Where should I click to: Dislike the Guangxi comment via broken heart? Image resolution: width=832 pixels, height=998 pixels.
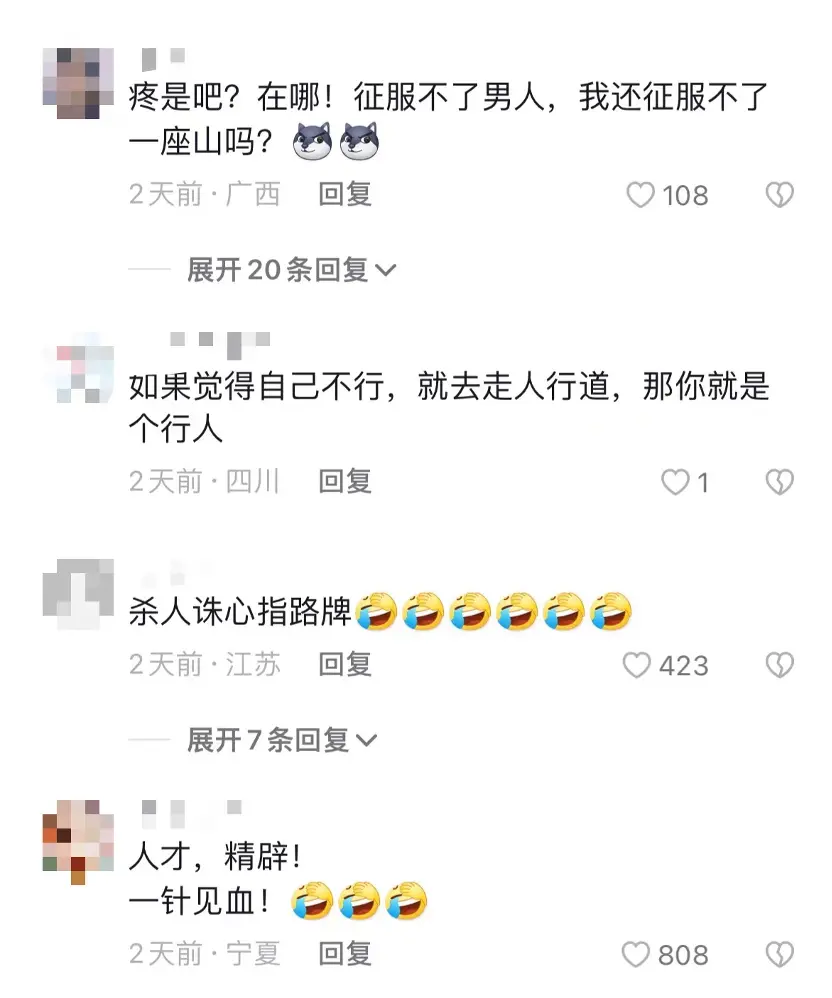point(779,195)
